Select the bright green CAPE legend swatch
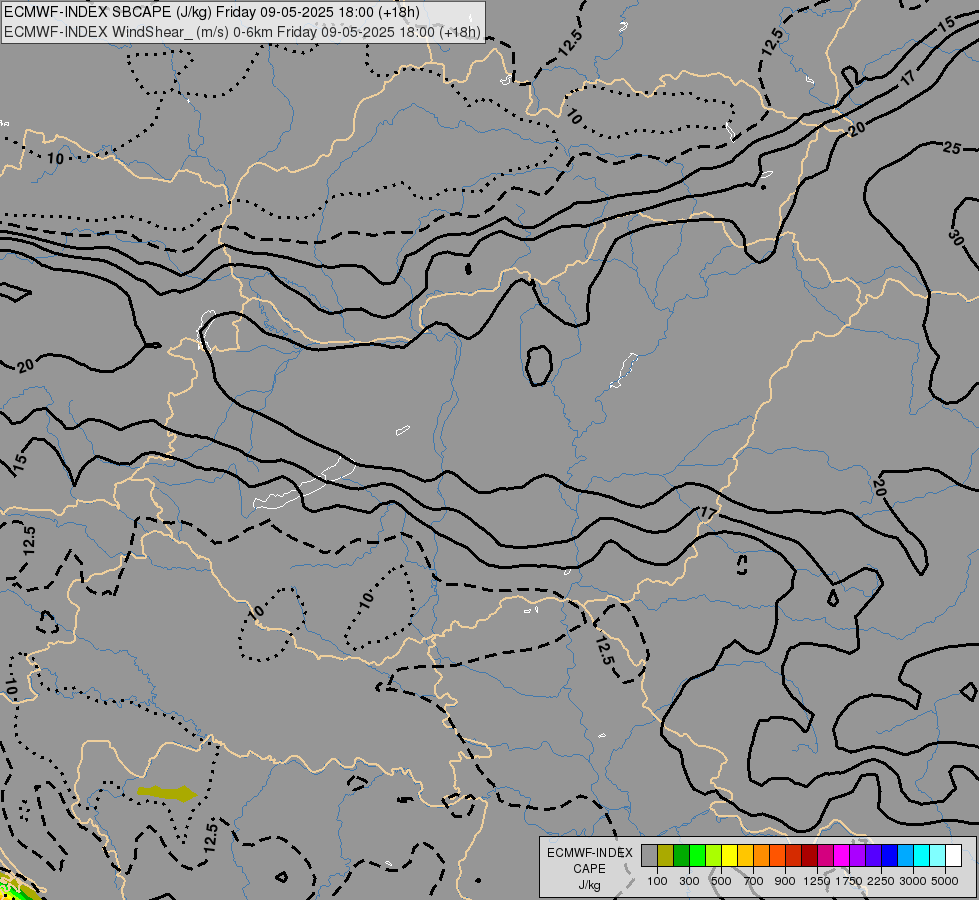This screenshot has height=900, width=979. pyautogui.click(x=697, y=856)
